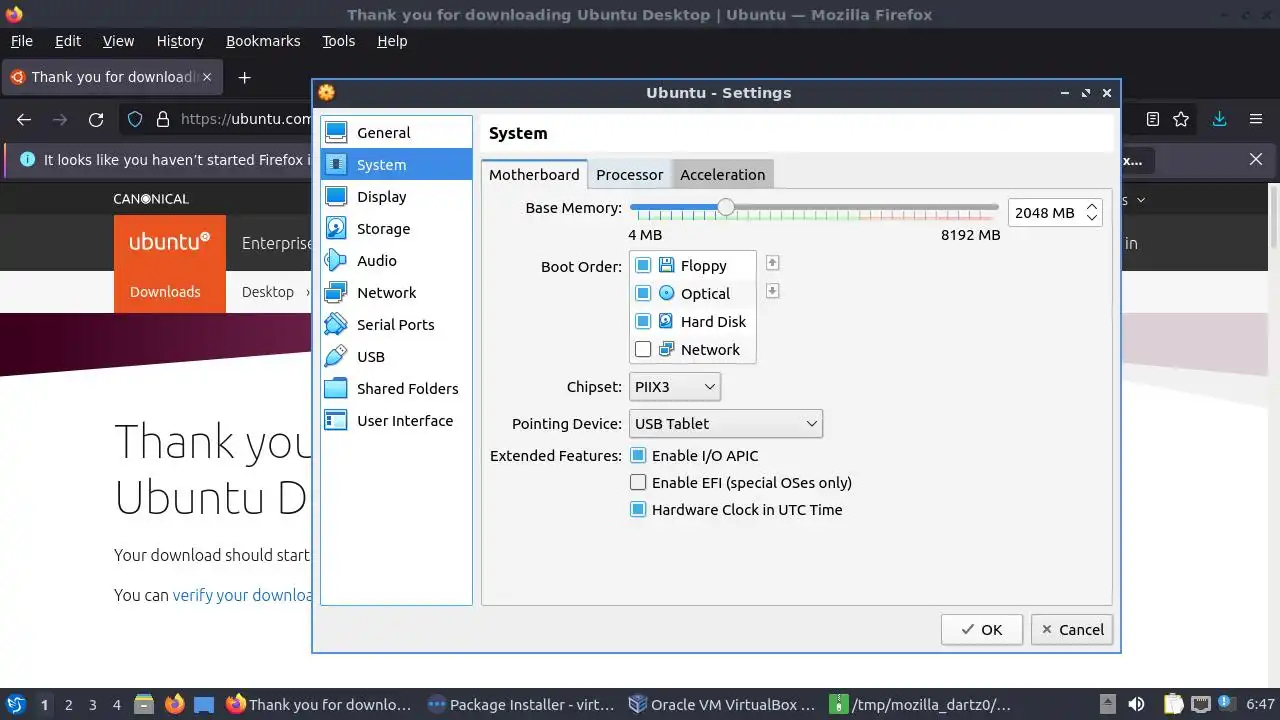Select the Optical disc icon in boot order

(666, 293)
